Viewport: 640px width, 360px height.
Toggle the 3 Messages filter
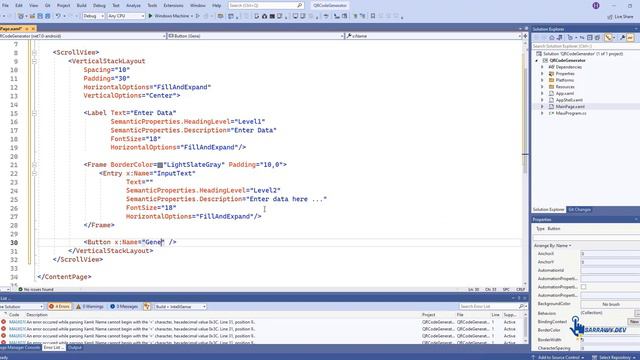tap(124, 307)
